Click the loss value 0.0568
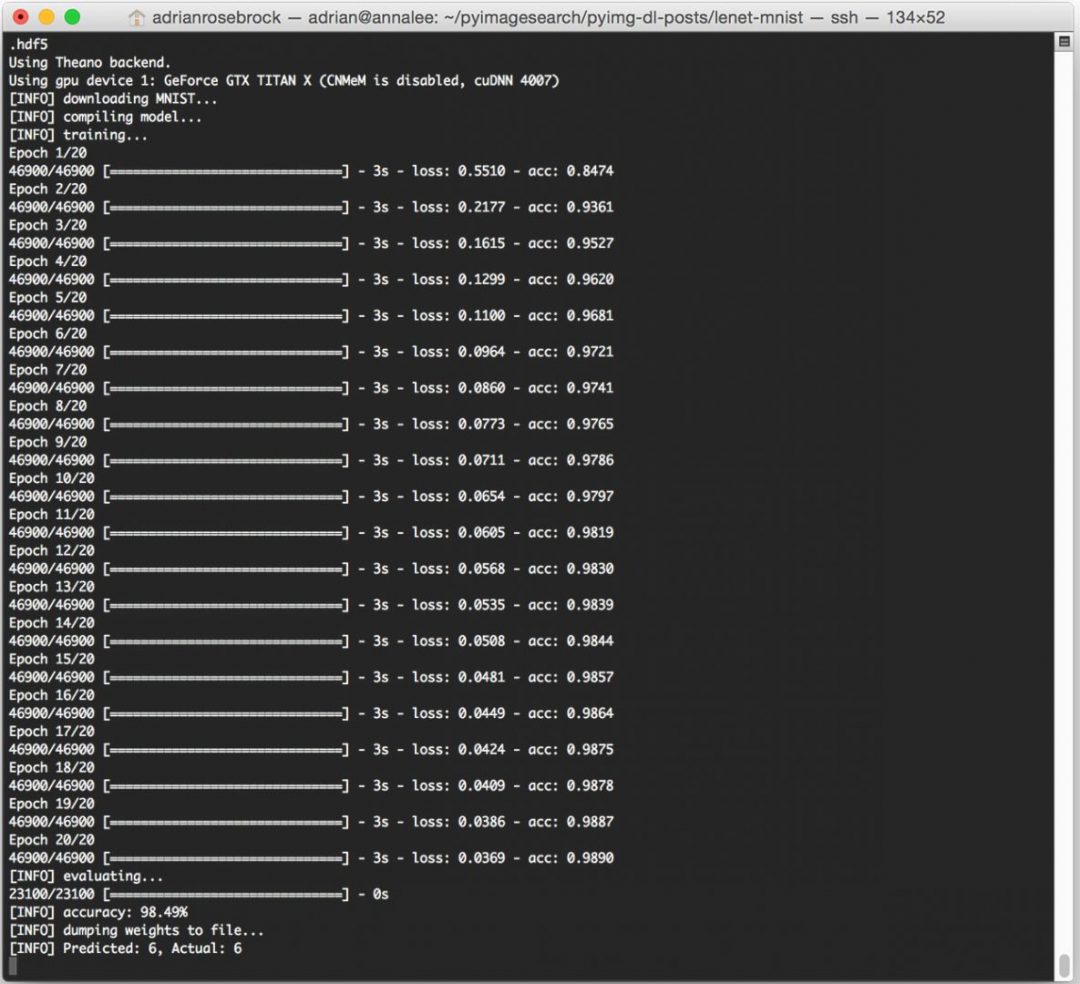This screenshot has width=1080, height=984. [481, 569]
